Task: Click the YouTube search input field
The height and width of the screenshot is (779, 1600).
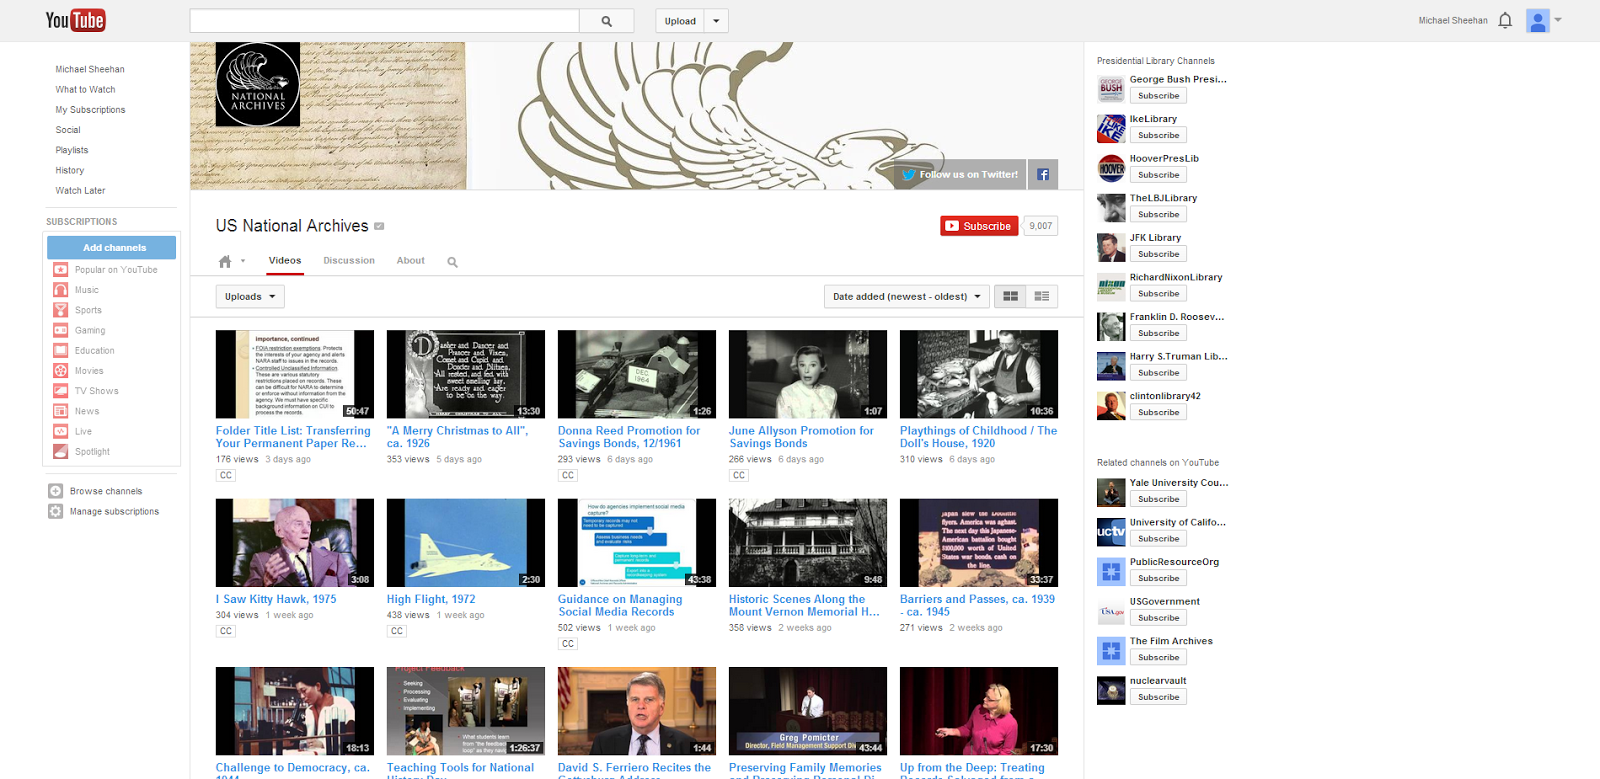Action: pyautogui.click(x=384, y=21)
